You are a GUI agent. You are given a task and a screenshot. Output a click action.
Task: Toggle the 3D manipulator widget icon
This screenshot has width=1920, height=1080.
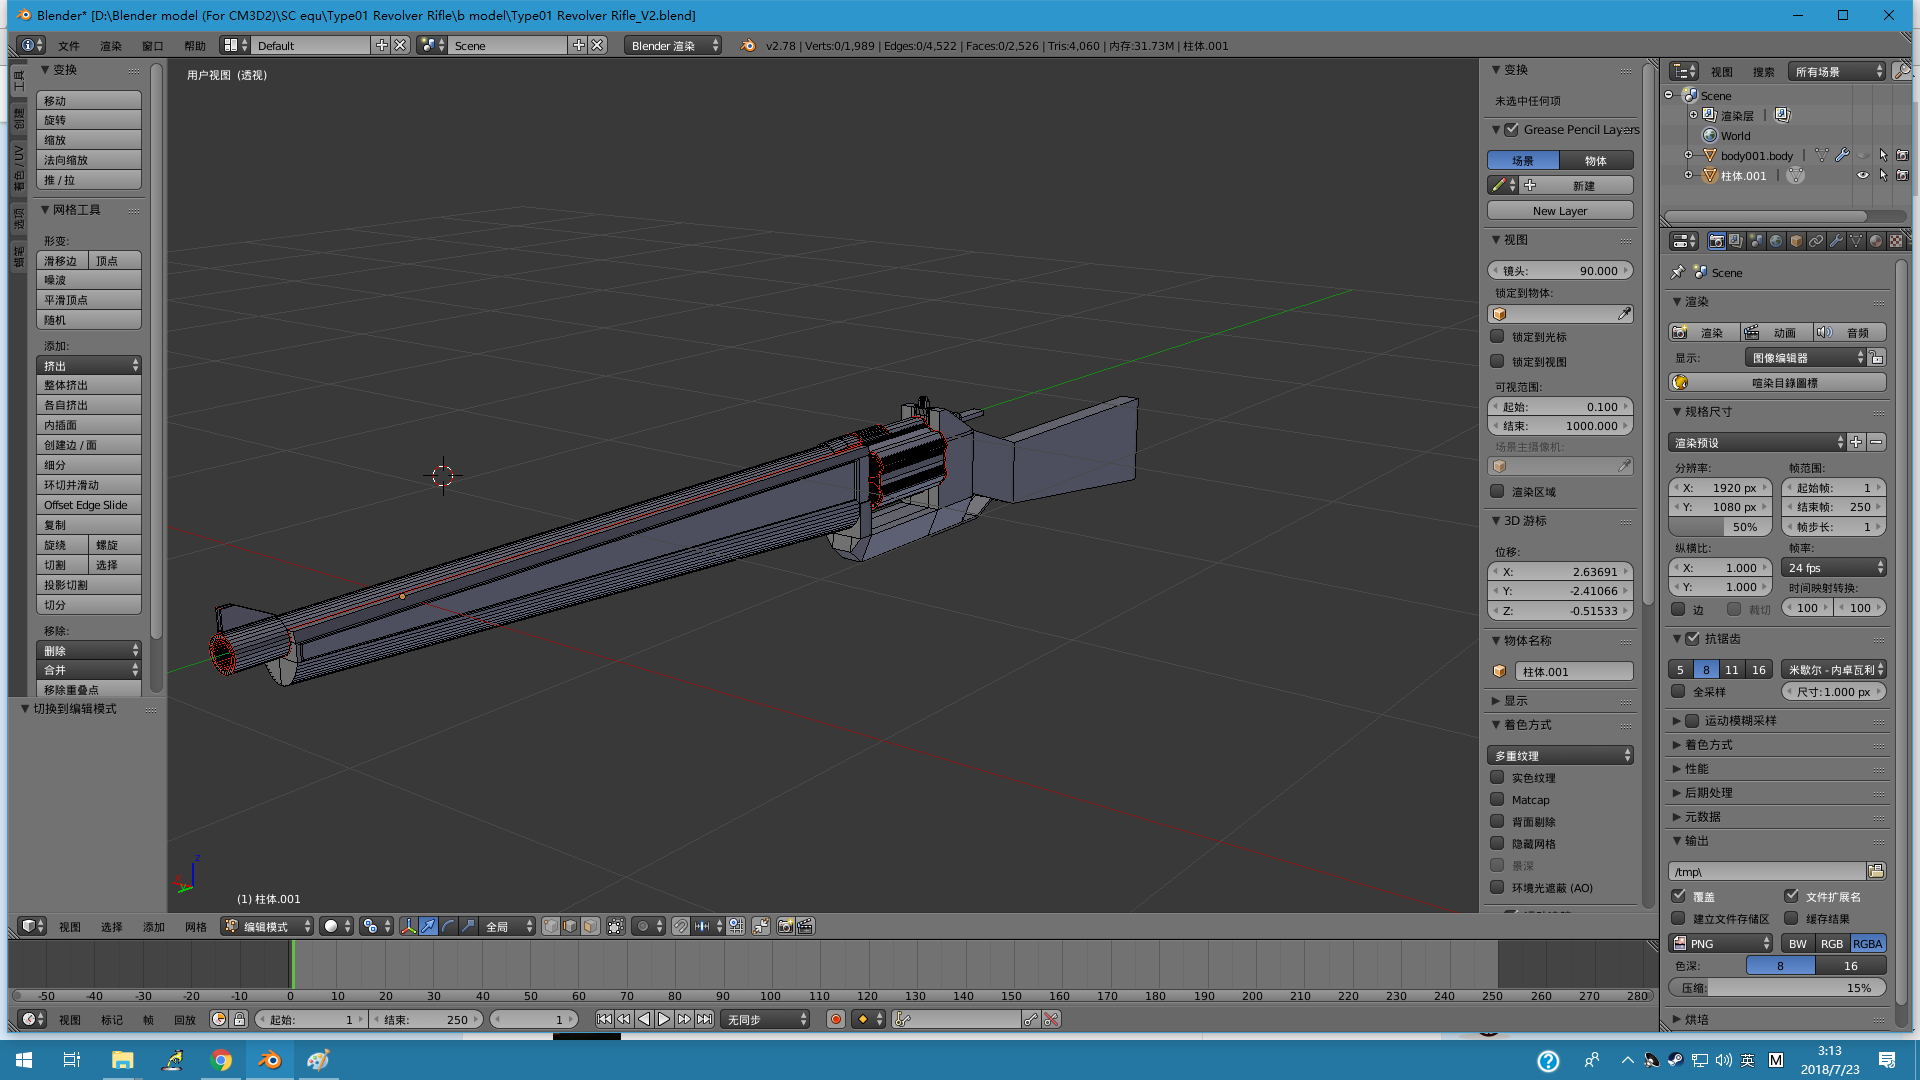(408, 927)
